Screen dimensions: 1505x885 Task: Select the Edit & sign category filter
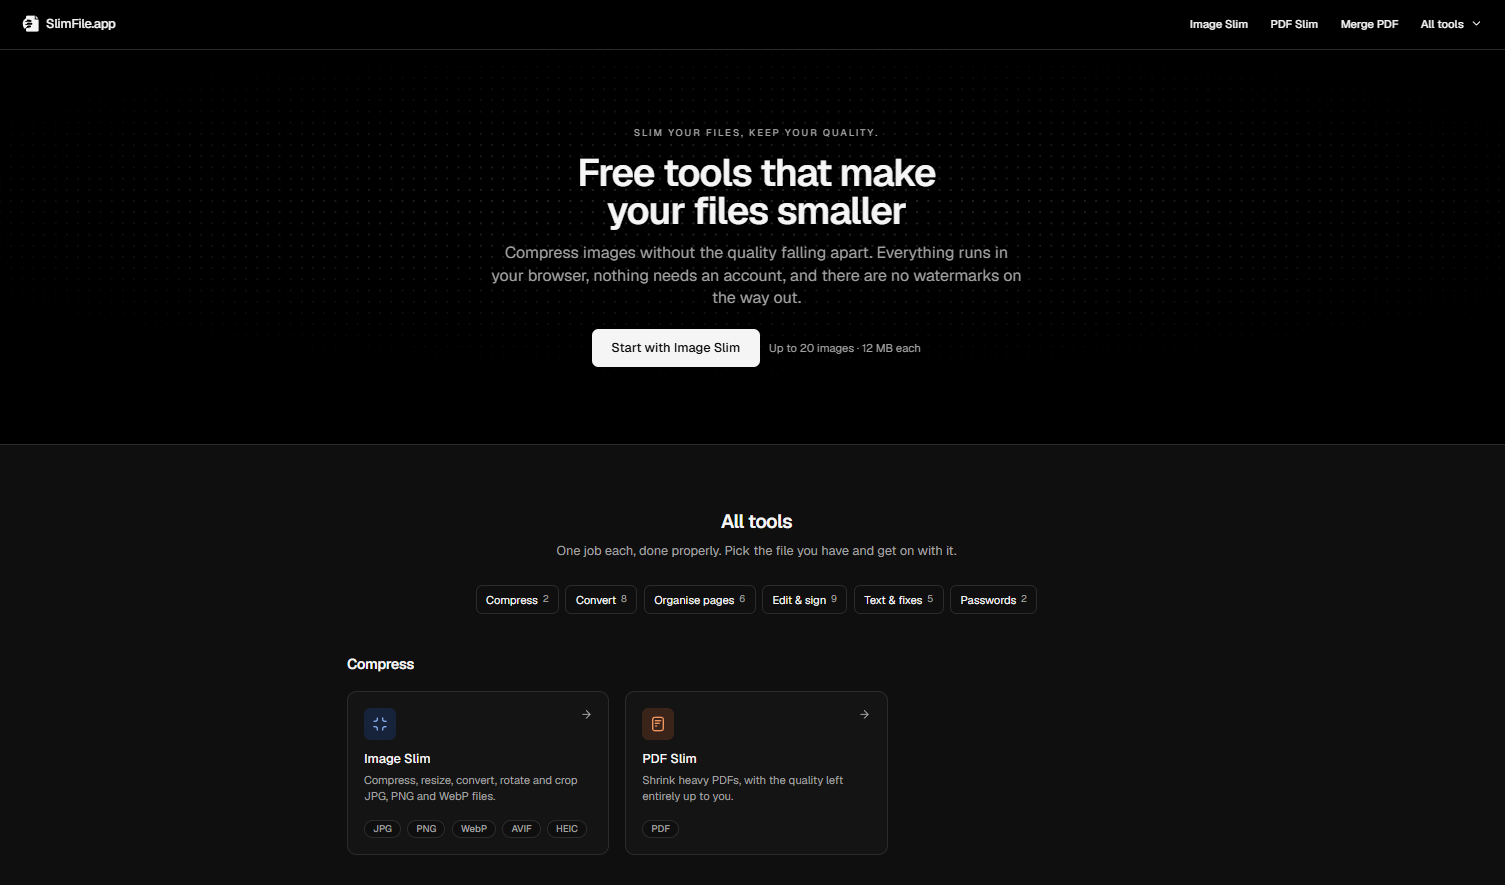click(805, 600)
